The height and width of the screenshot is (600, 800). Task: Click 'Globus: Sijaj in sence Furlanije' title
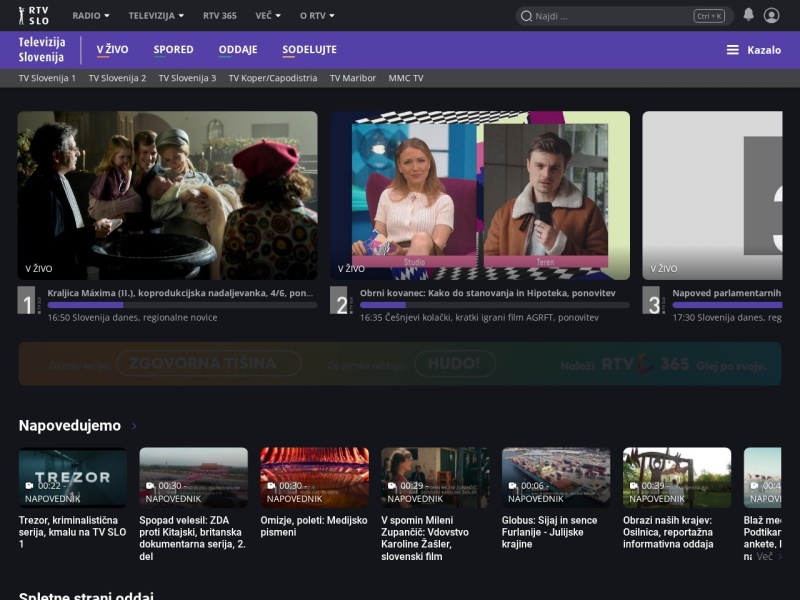pyautogui.click(x=549, y=532)
